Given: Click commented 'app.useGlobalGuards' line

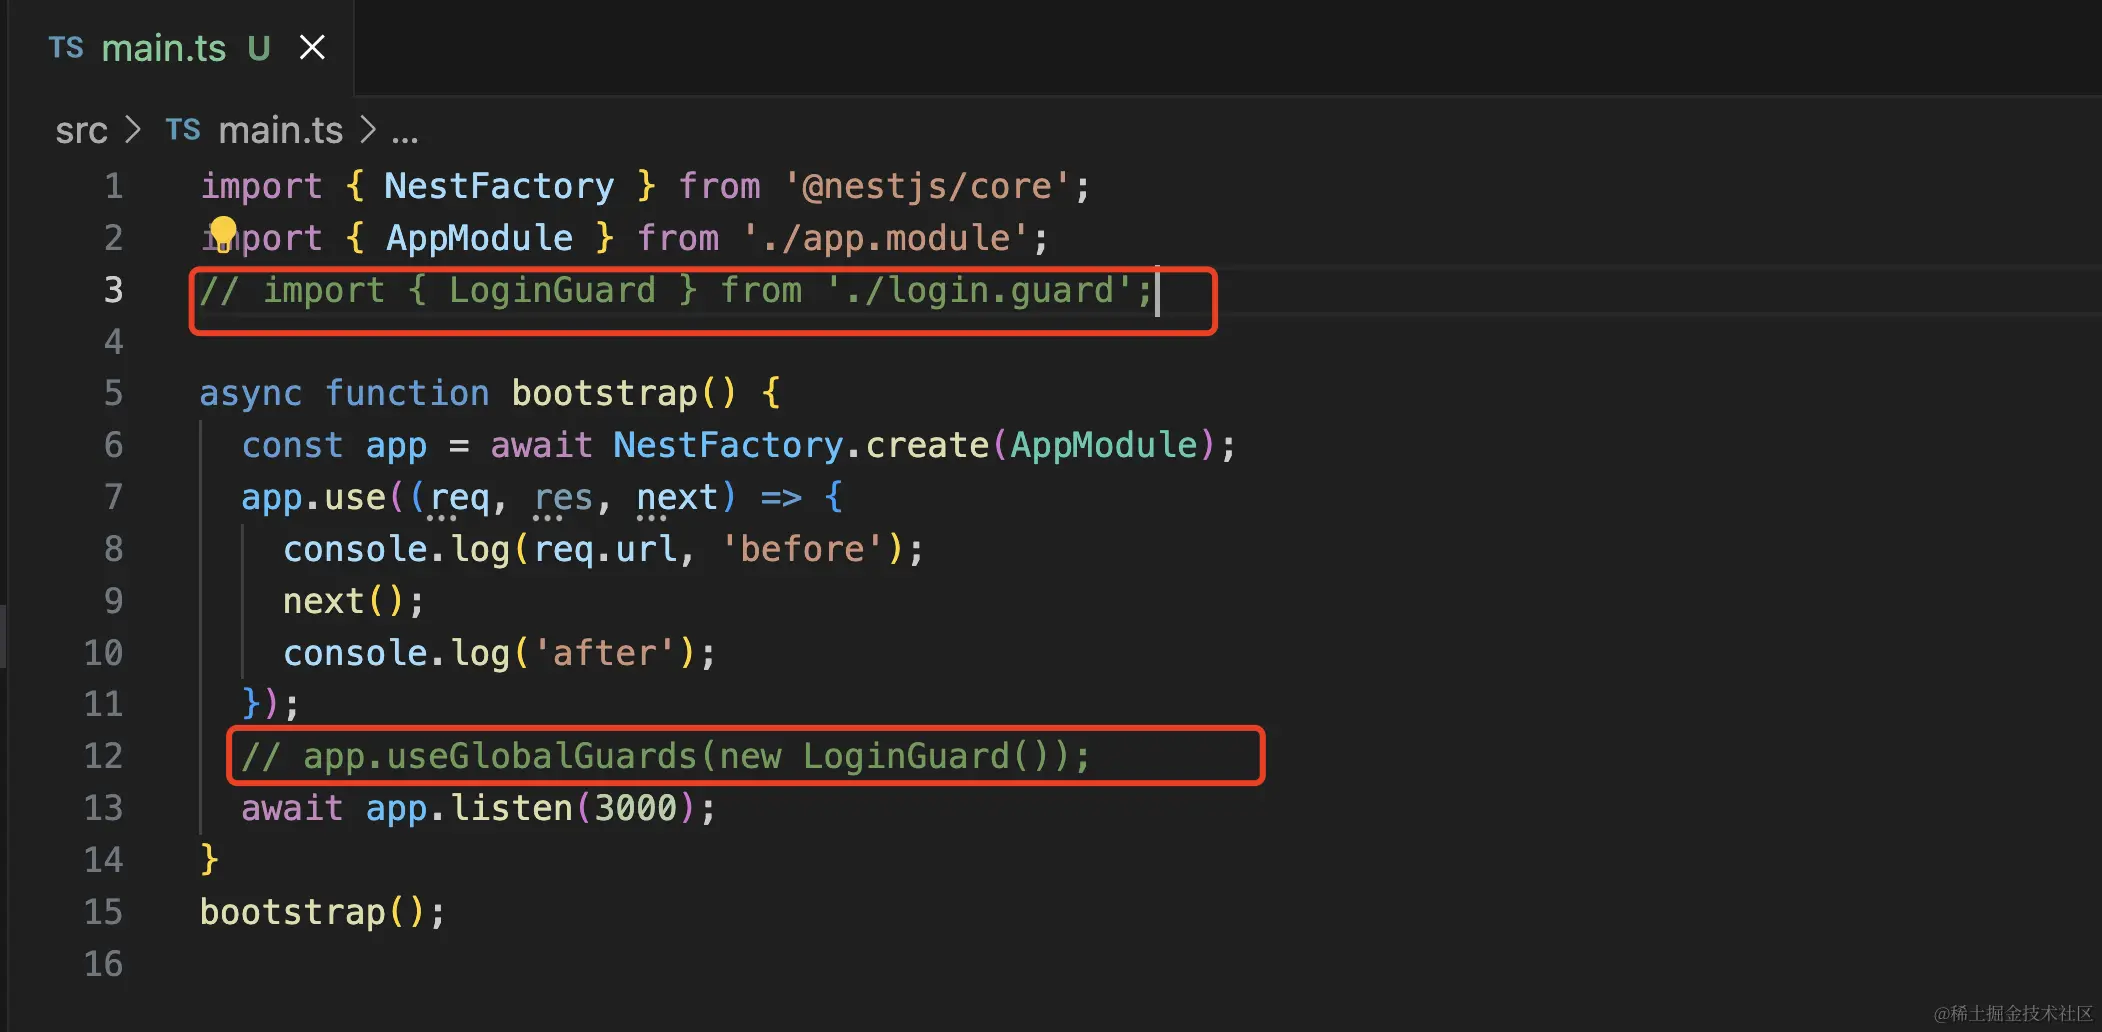Looking at the screenshot, I should pyautogui.click(x=665, y=757).
